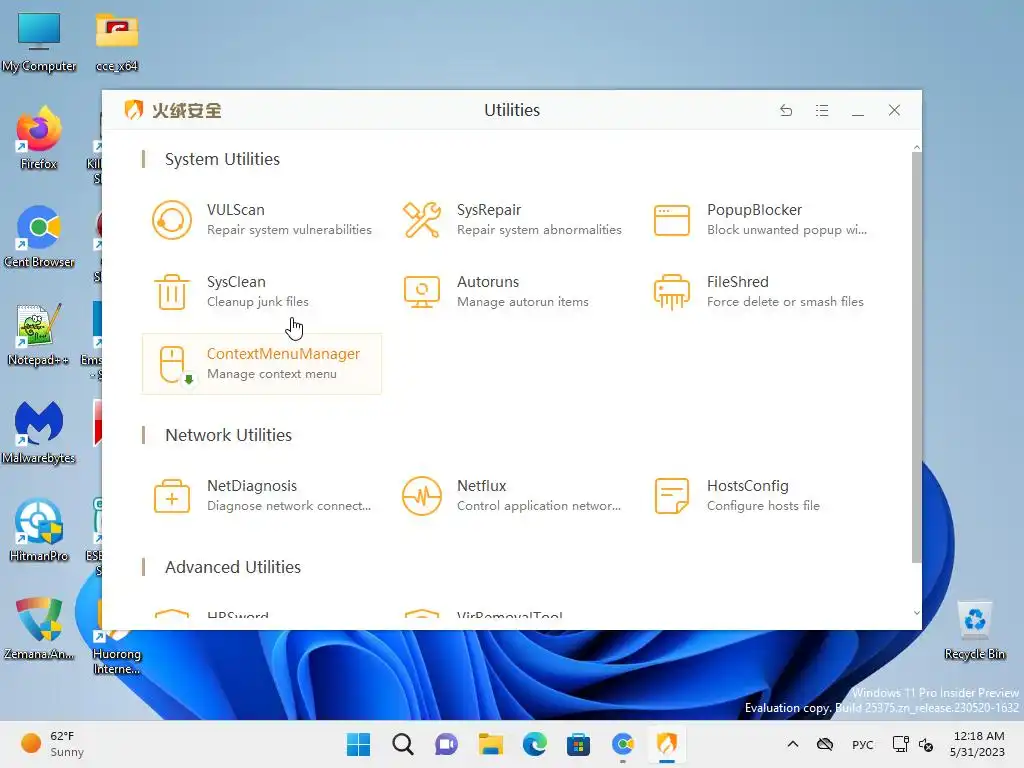This screenshot has width=1024, height=768.
Task: Minimize the Utilities window
Action: tap(858, 110)
